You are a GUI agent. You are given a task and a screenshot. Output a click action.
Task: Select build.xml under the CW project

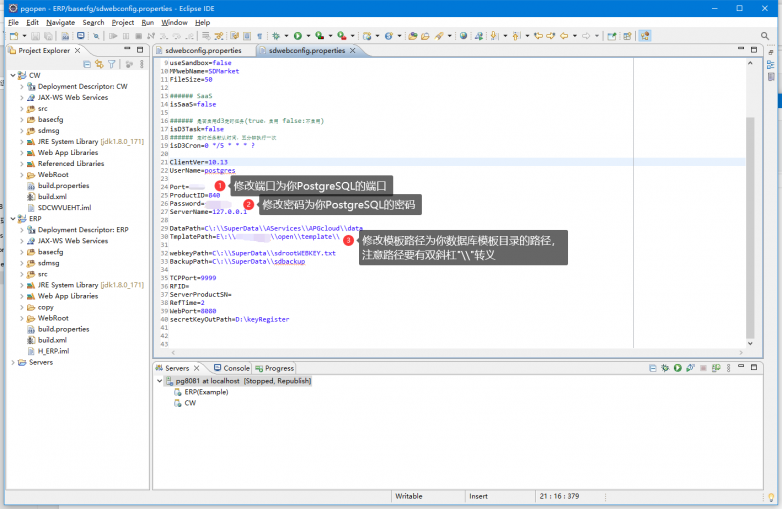click(52, 196)
